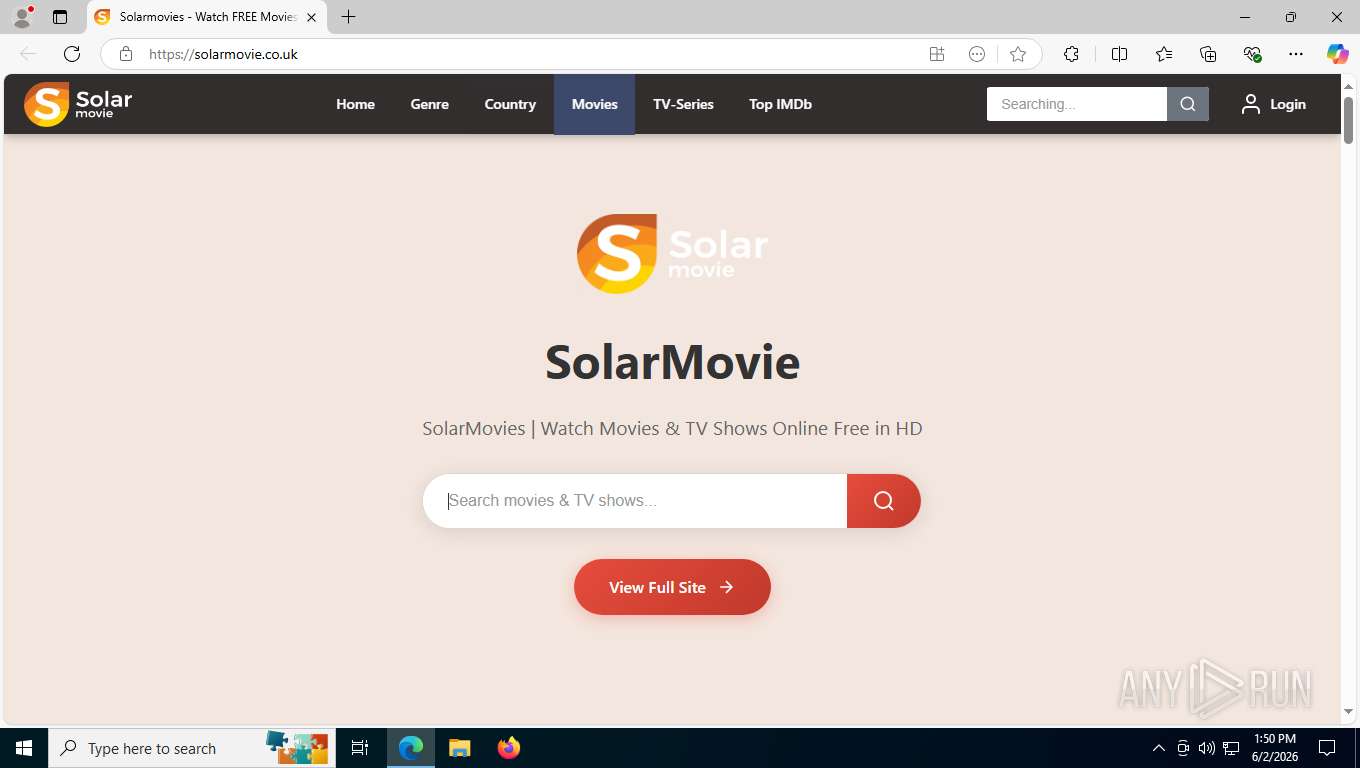Click the red search button beside the search field
The height and width of the screenshot is (768, 1360).
pos(884,501)
